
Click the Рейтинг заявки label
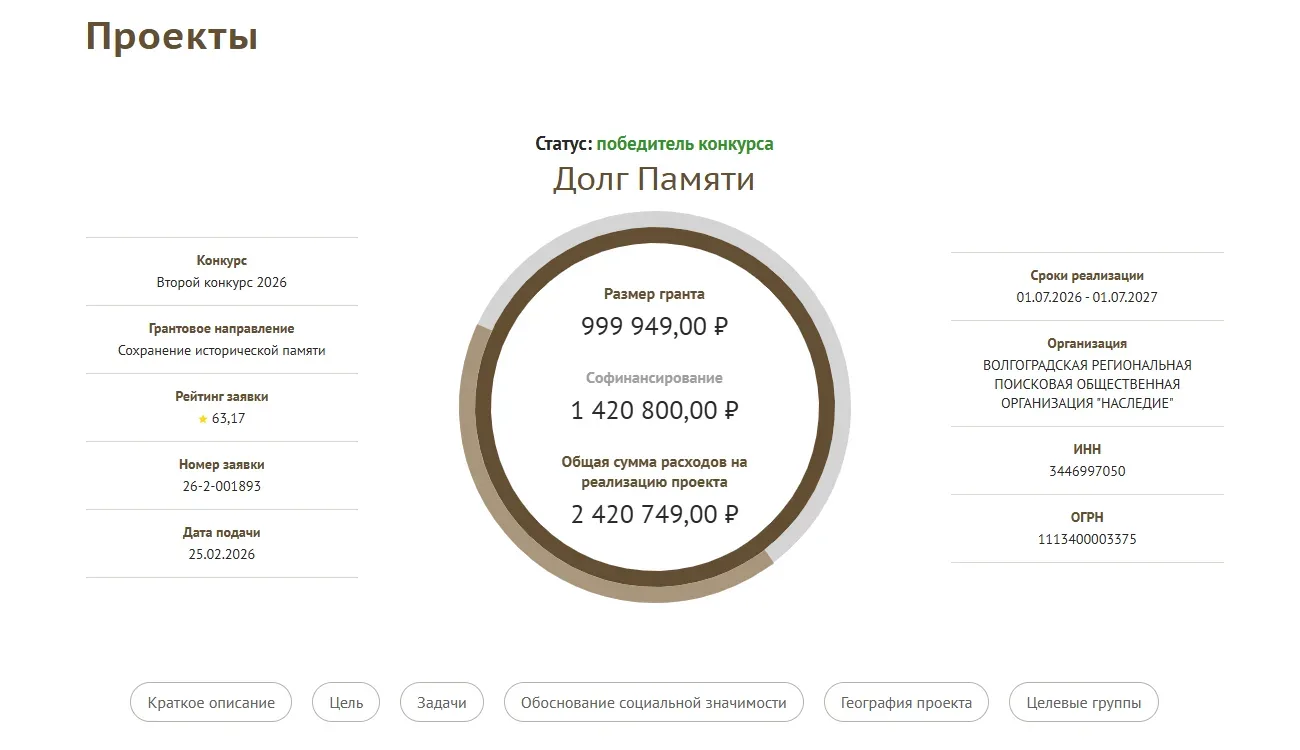222,397
